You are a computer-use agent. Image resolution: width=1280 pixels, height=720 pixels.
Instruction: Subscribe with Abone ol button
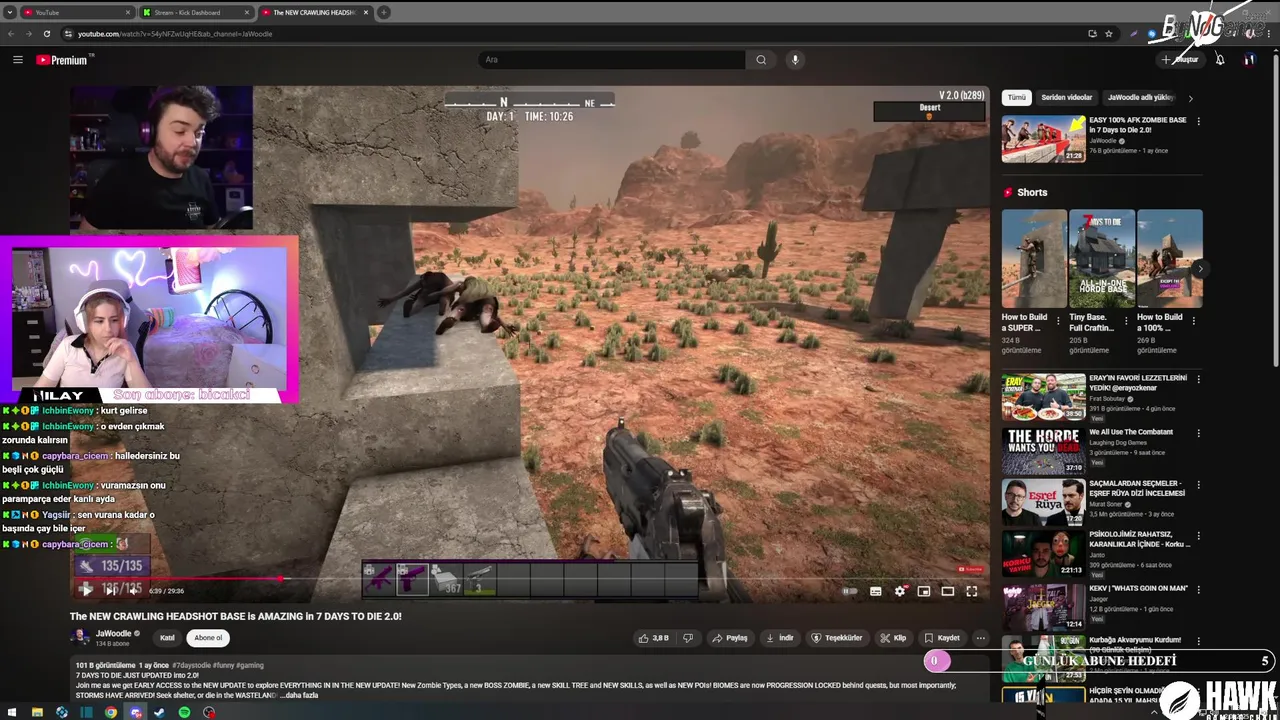(x=208, y=638)
